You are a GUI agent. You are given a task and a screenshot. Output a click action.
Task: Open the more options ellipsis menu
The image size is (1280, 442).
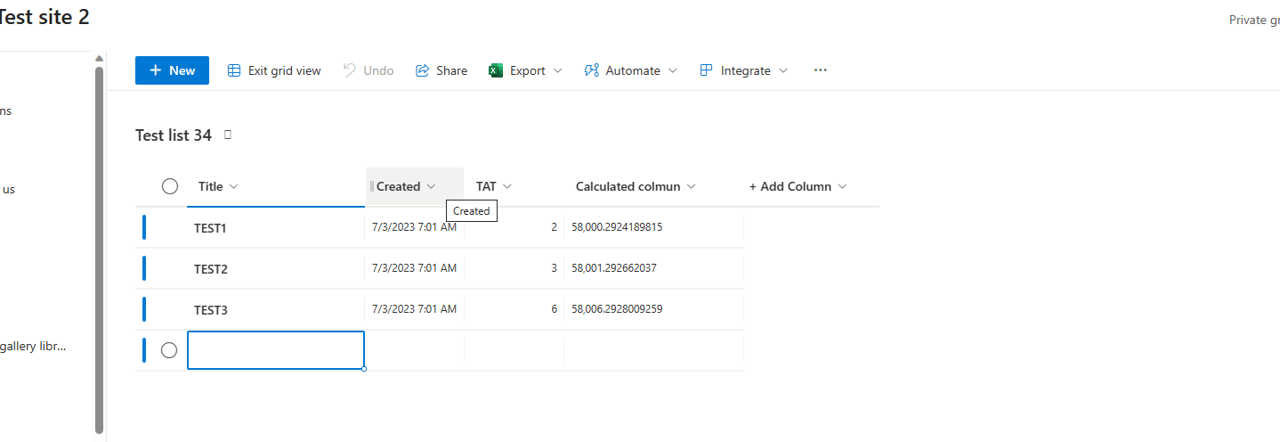(x=820, y=71)
